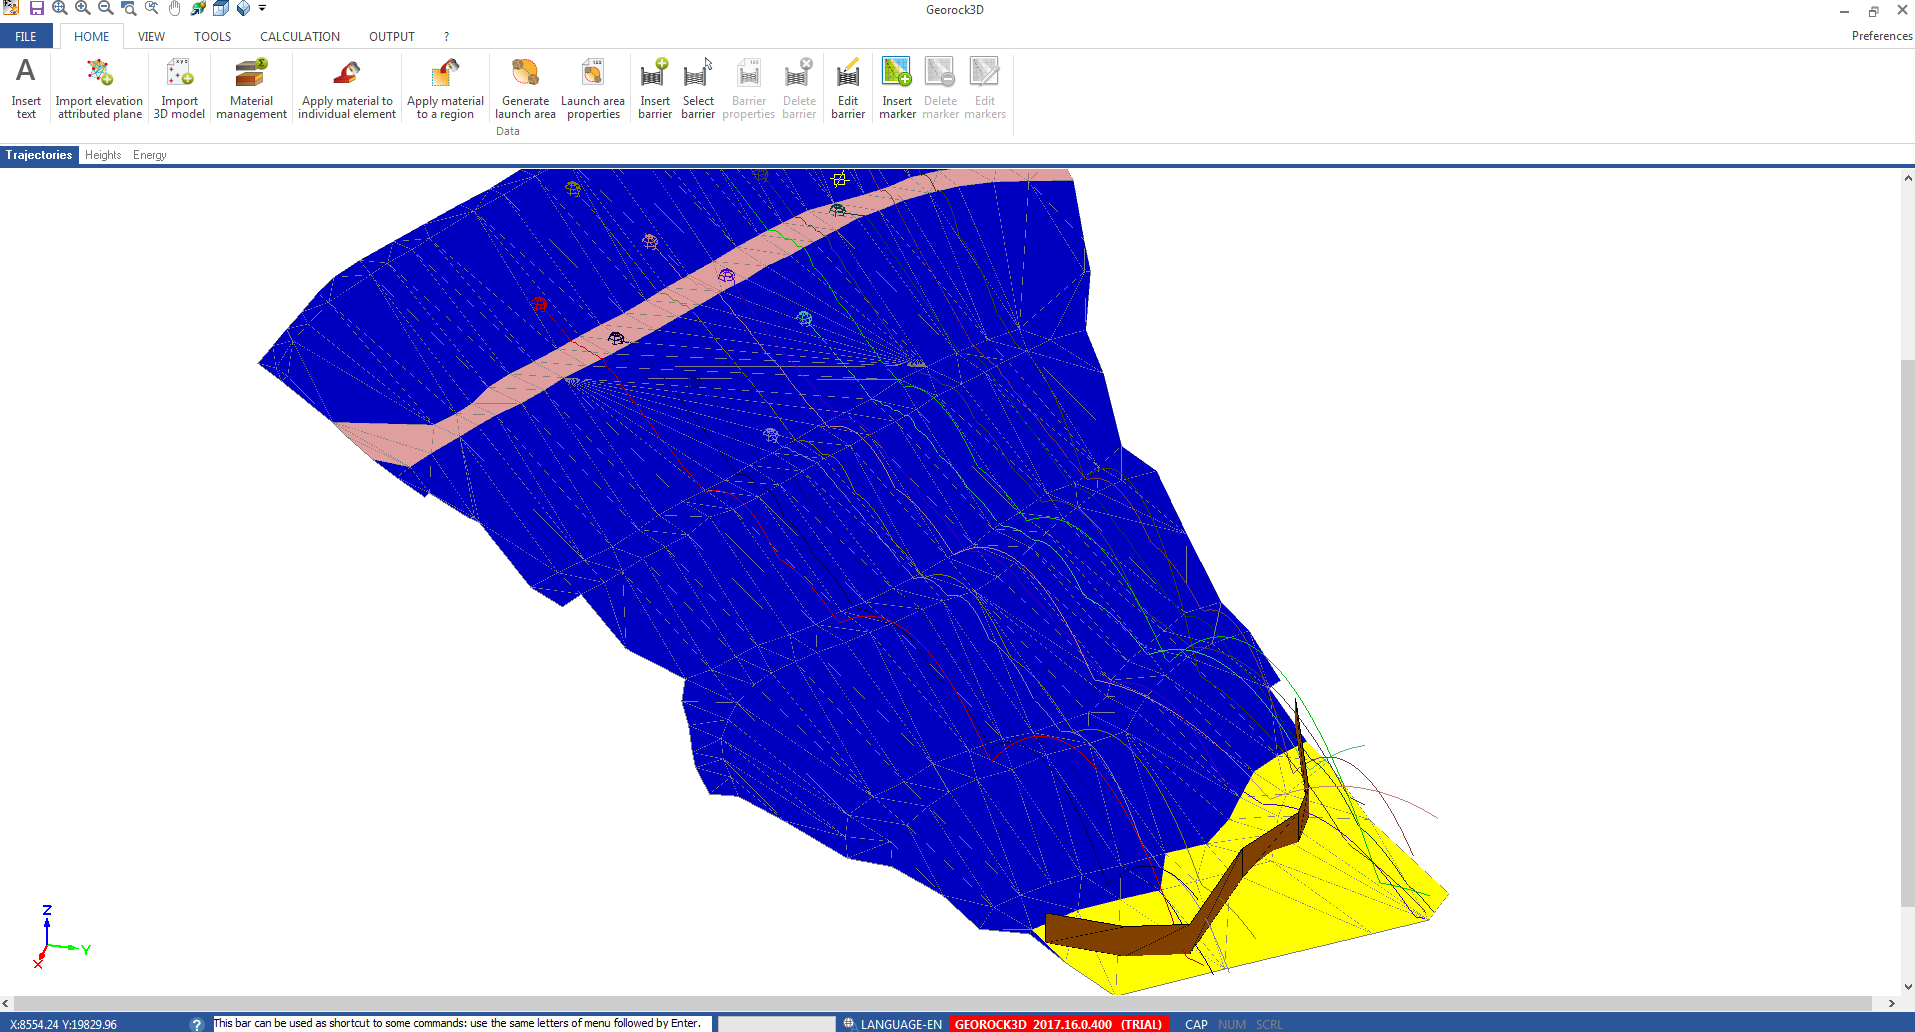
Task: Open the FILE menu
Action: click(x=26, y=36)
